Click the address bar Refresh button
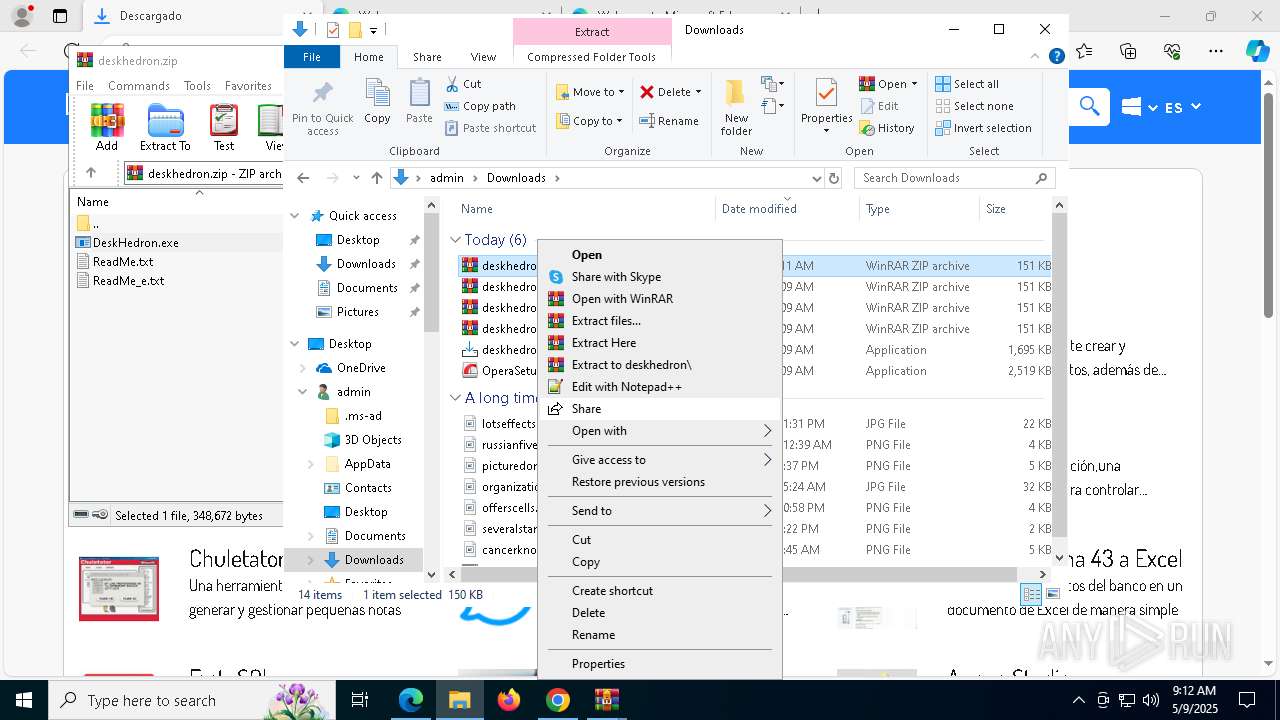This screenshot has width=1280, height=720. click(x=834, y=178)
